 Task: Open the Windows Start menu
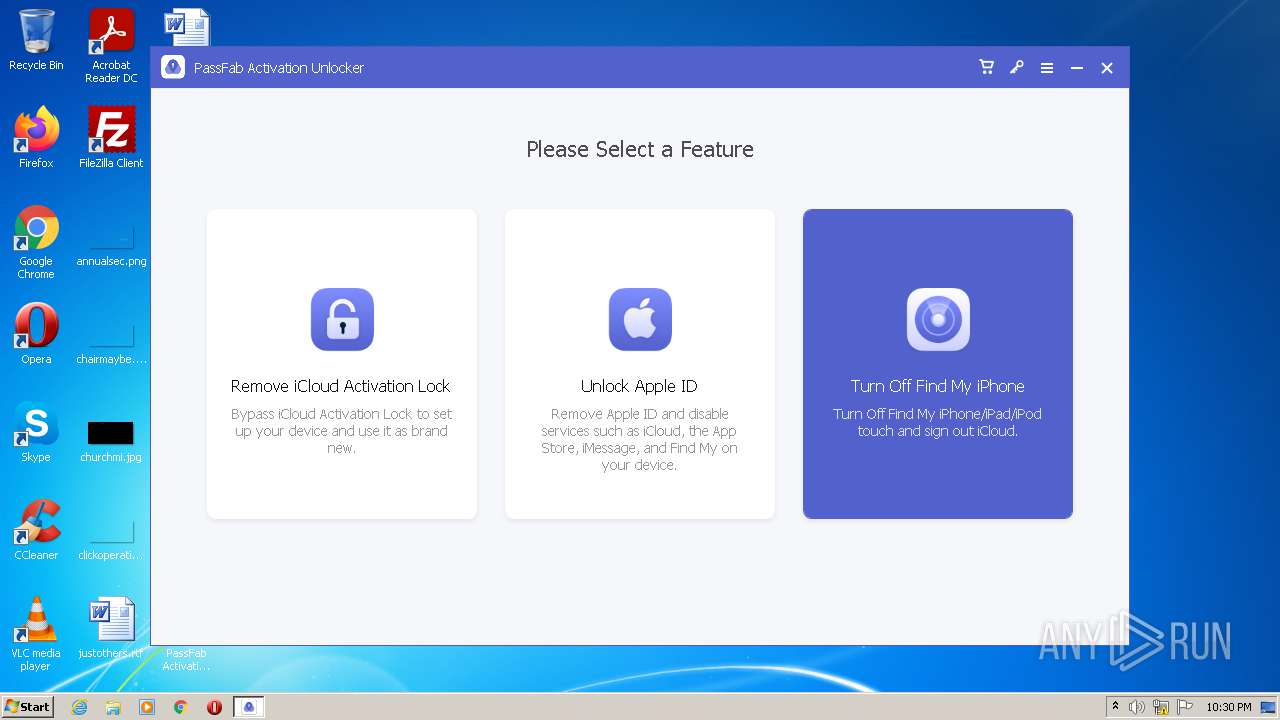(27, 706)
